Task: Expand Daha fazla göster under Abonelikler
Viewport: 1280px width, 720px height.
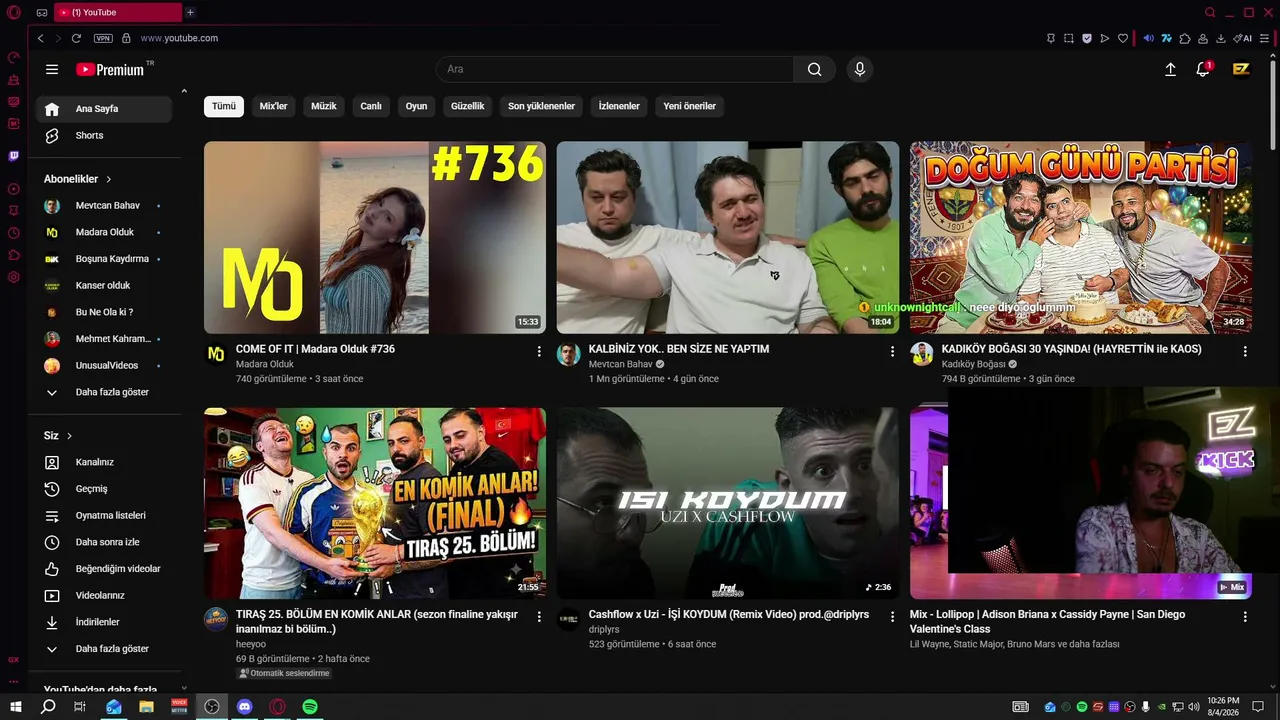Action: (104, 392)
